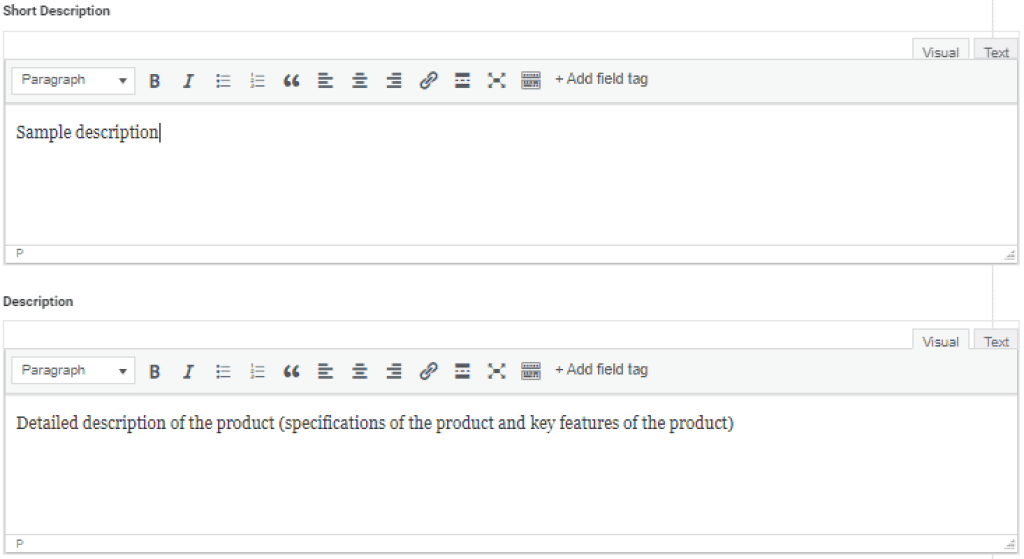Insert Read More tag in Description editor
Viewport: 1024px width, 559px height.
point(462,371)
